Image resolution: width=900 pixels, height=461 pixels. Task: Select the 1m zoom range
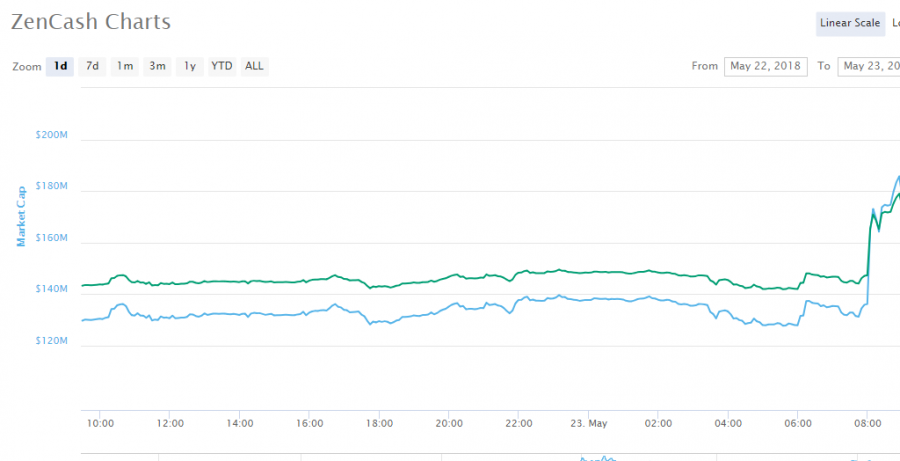click(x=125, y=67)
